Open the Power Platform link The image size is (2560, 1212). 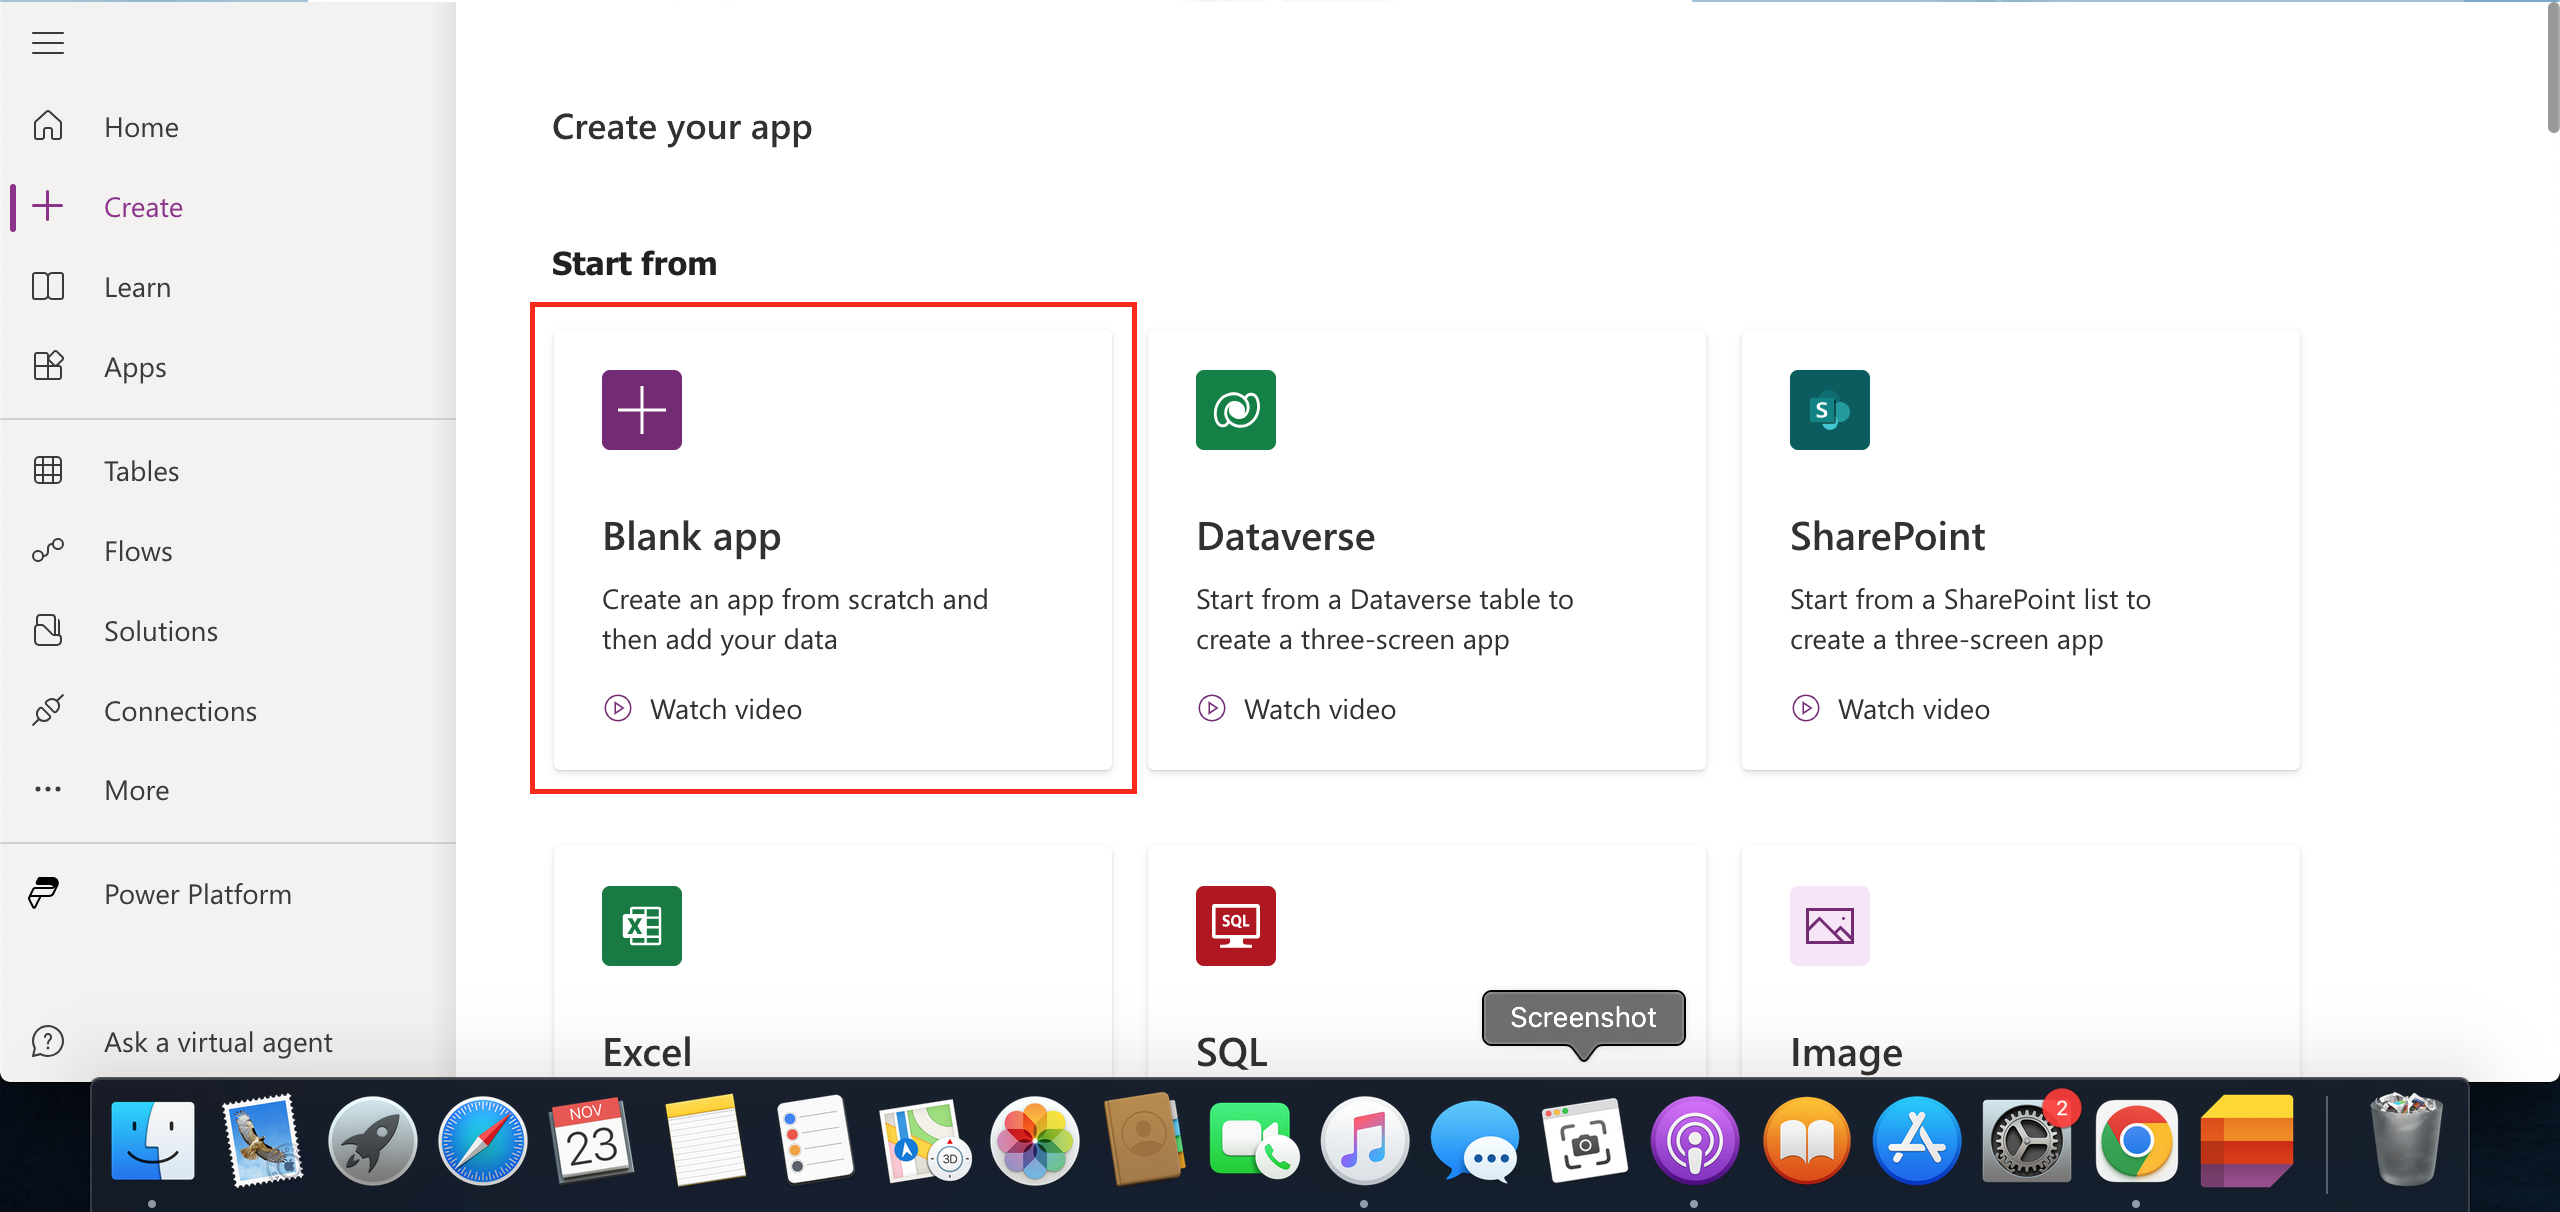[x=197, y=894]
